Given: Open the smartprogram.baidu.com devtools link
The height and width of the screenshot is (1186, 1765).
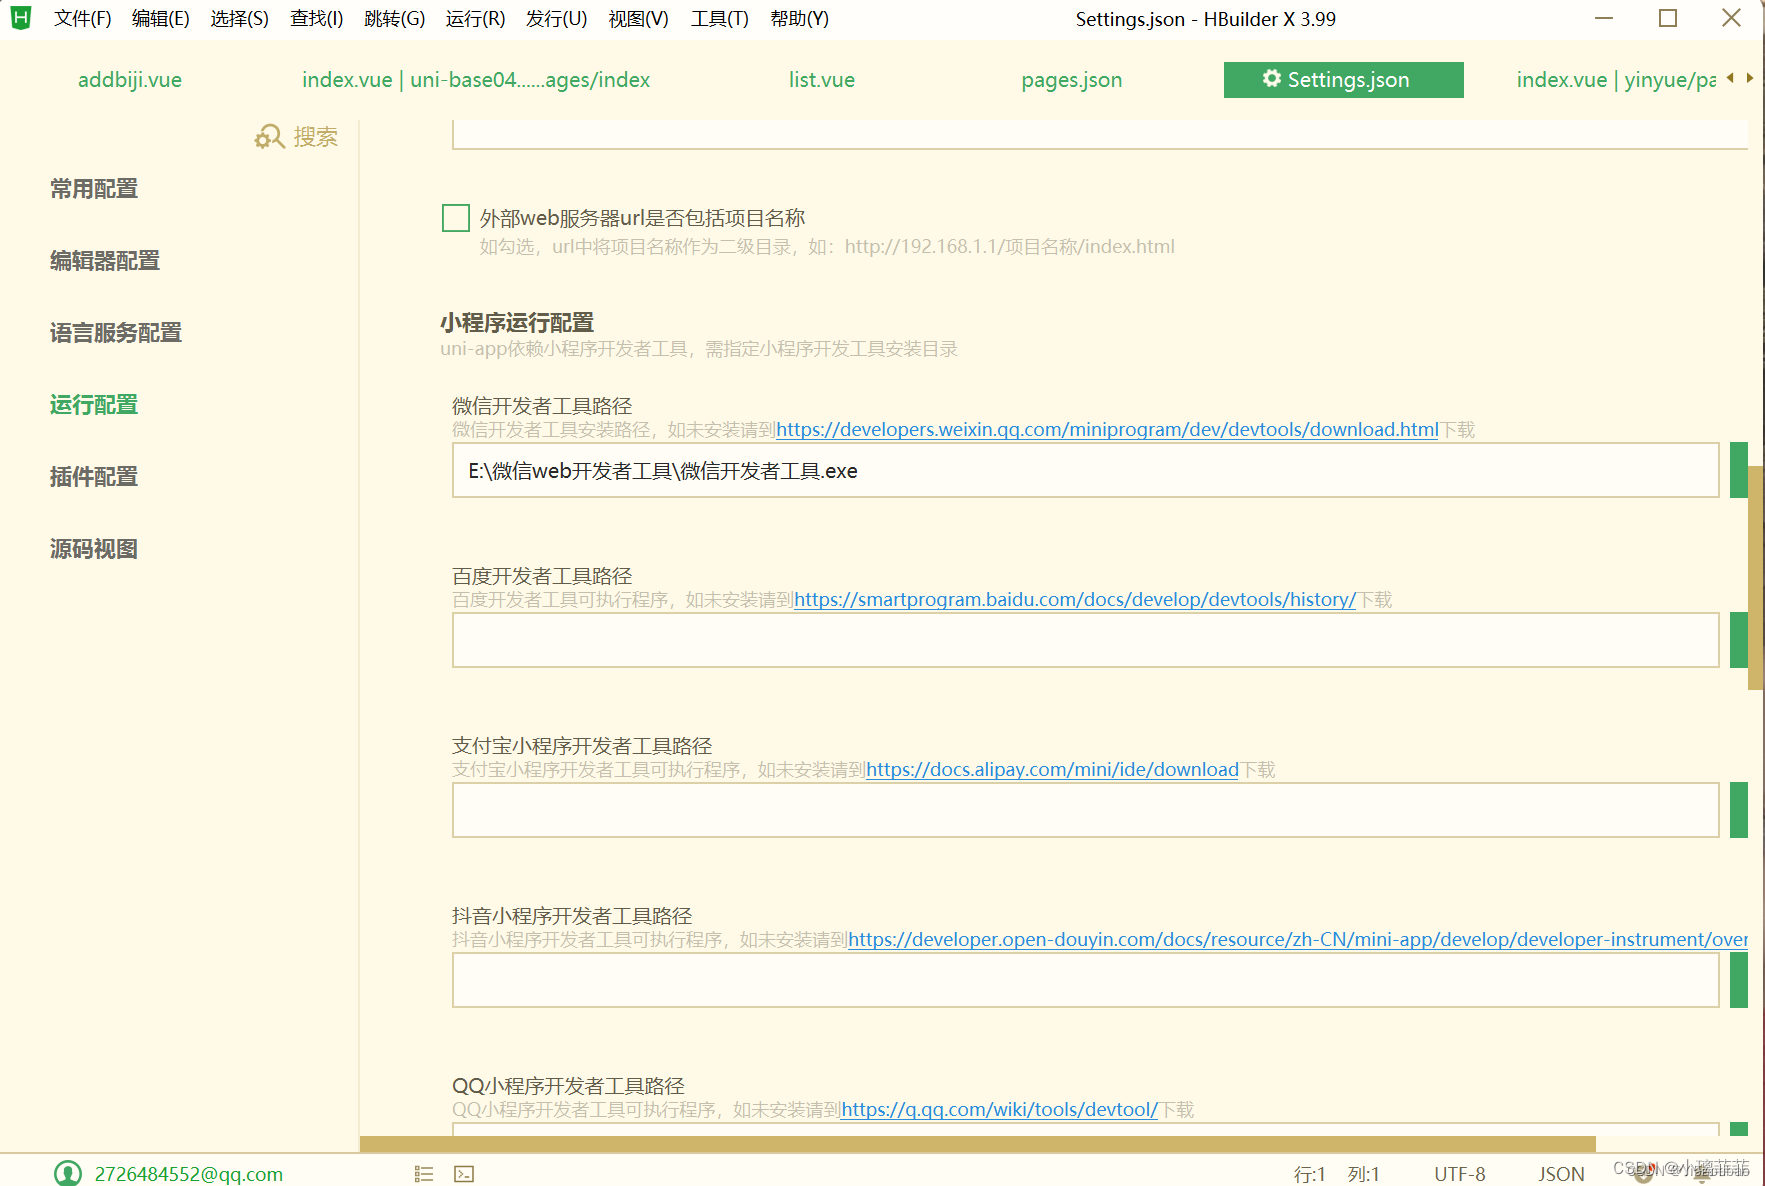Looking at the screenshot, I should pyautogui.click(x=1075, y=600).
